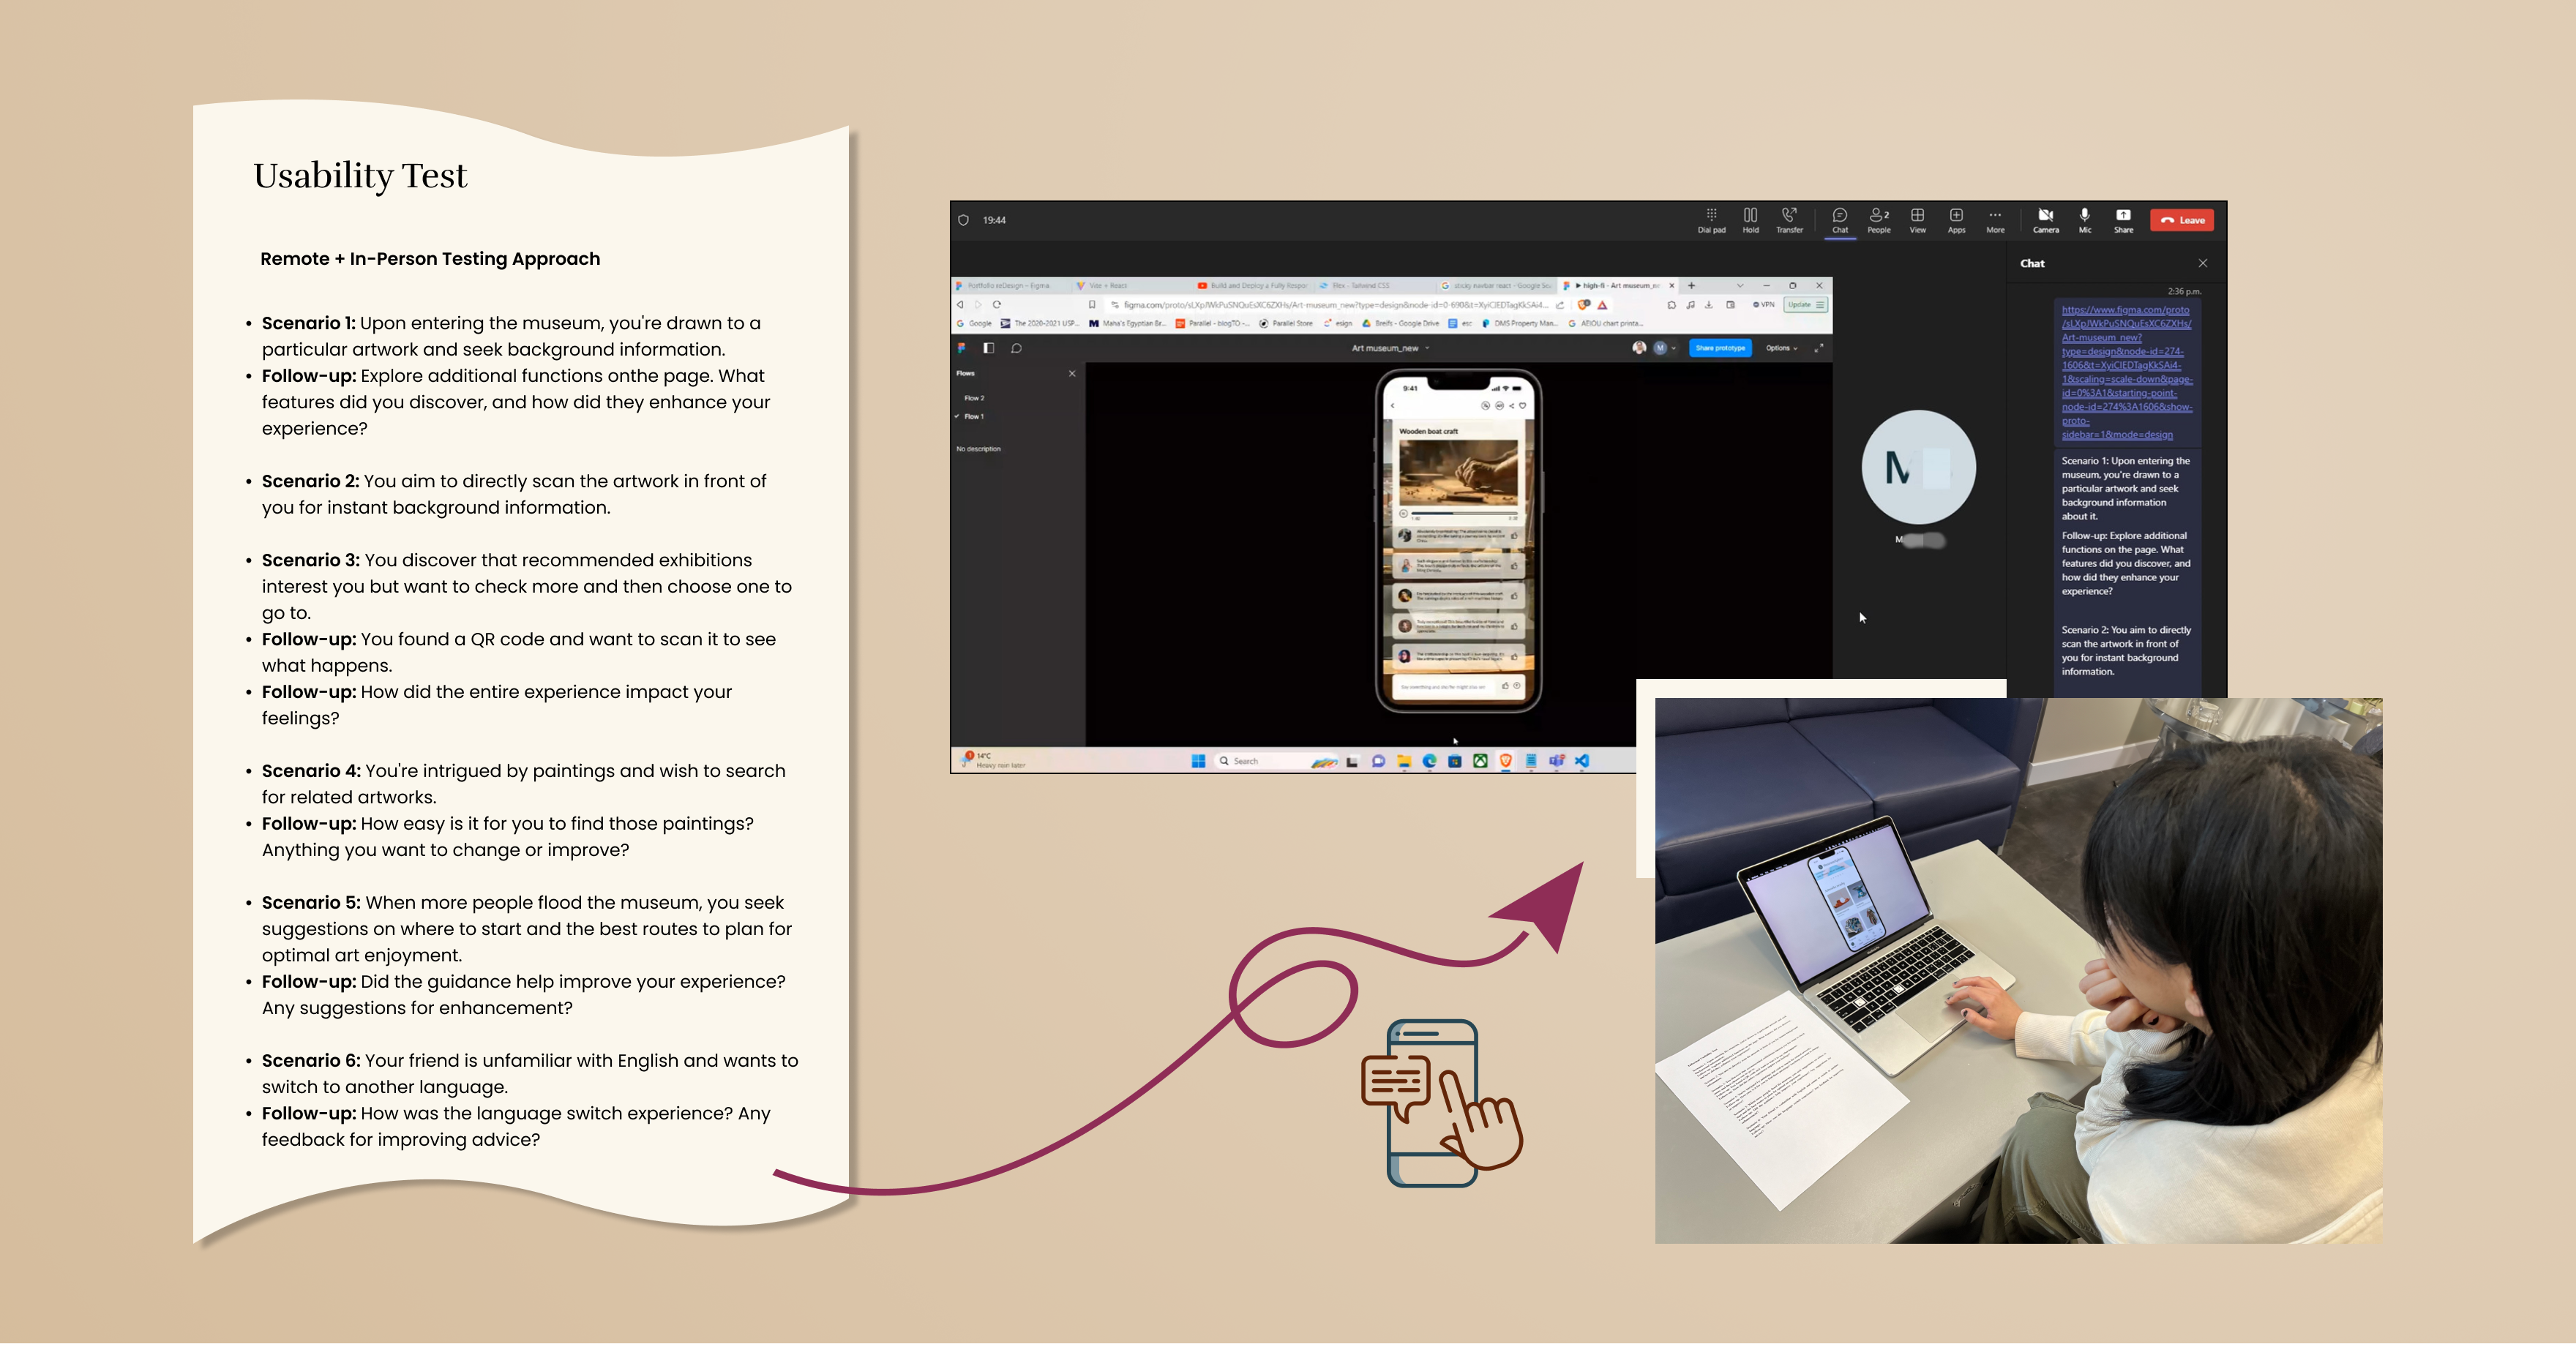The image size is (2576, 1355).
Task: Switch to the Chat tab in toolbar
Action: (x=1840, y=220)
